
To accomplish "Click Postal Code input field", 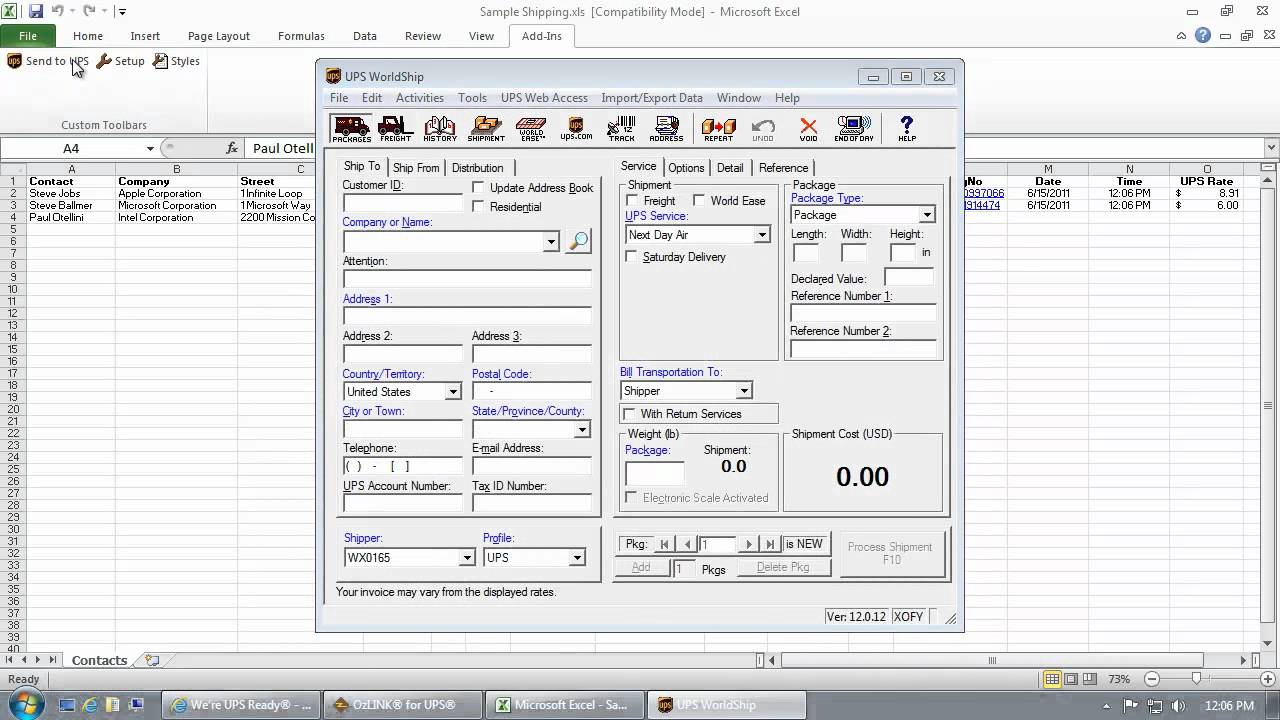I will tap(531, 391).
